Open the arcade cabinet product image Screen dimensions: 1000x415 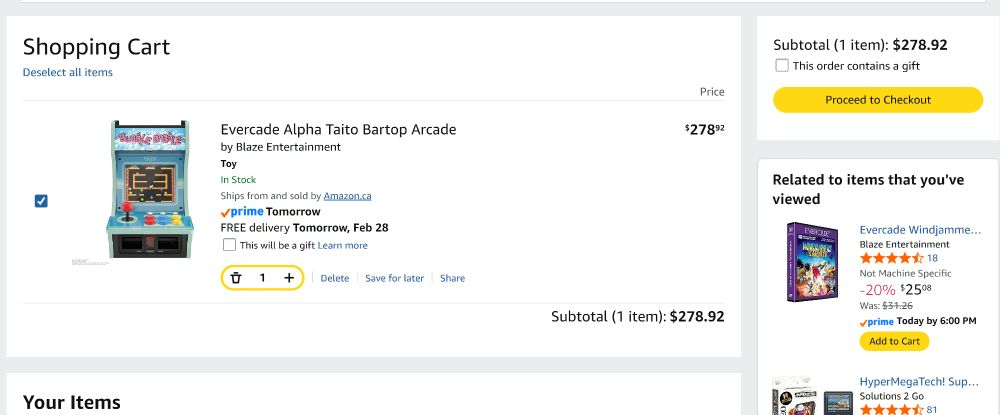tap(147, 188)
